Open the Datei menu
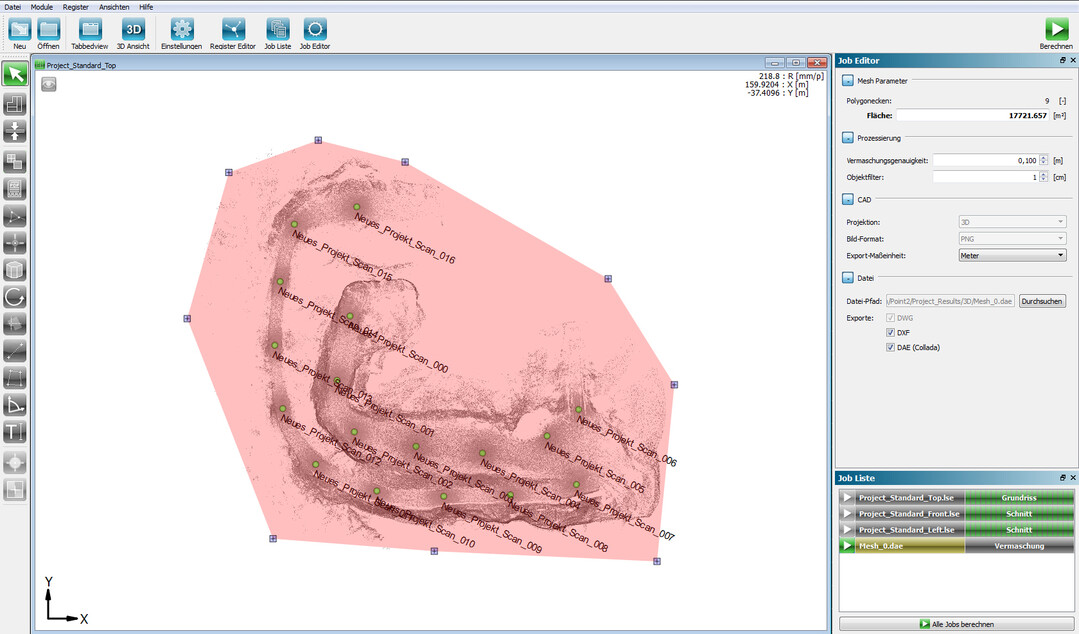1079x634 pixels. coord(12,7)
